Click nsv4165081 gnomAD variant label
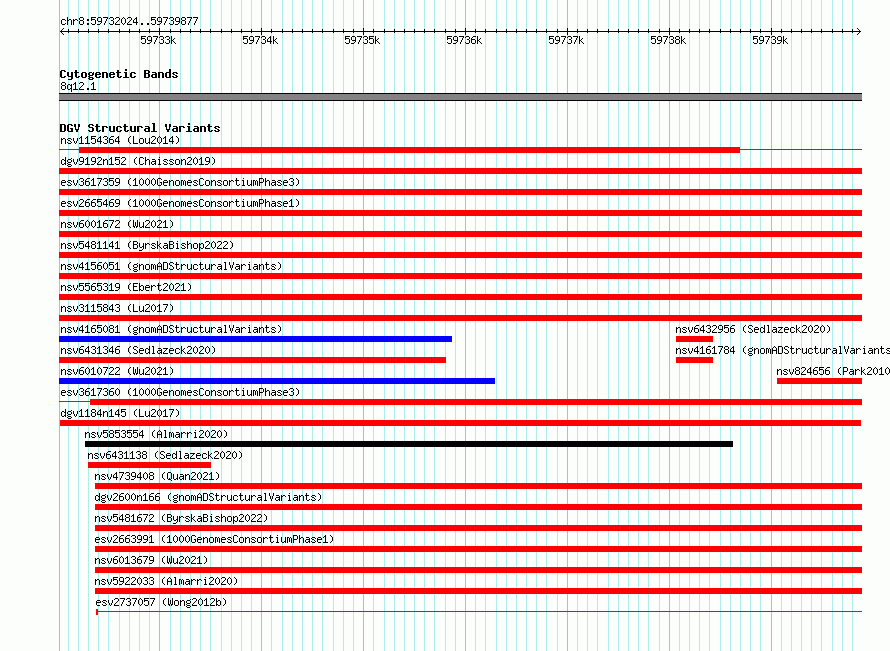 click(x=171, y=329)
